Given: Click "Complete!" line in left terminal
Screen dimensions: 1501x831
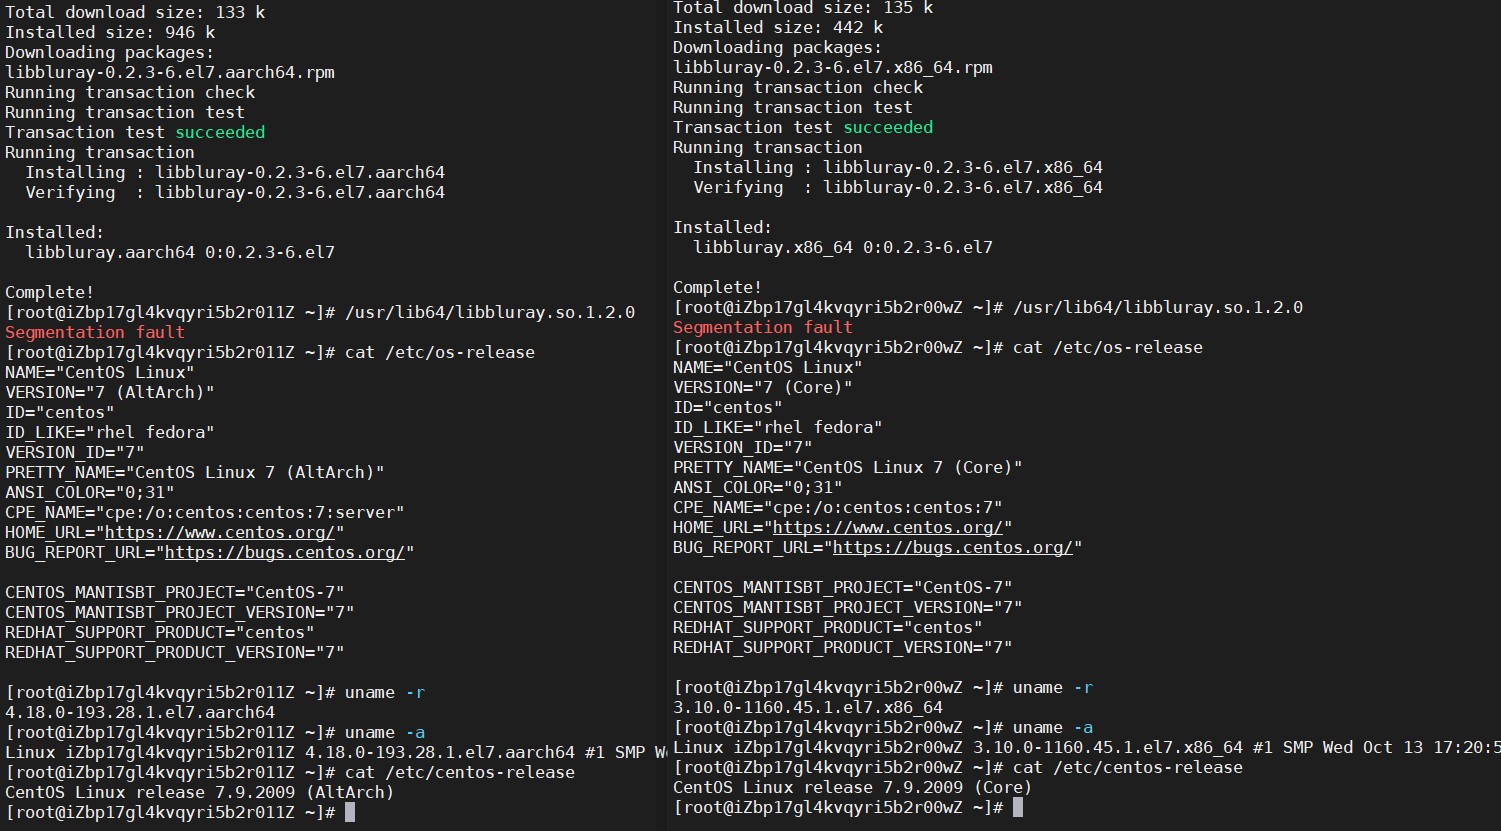Looking at the screenshot, I should click(50, 292).
